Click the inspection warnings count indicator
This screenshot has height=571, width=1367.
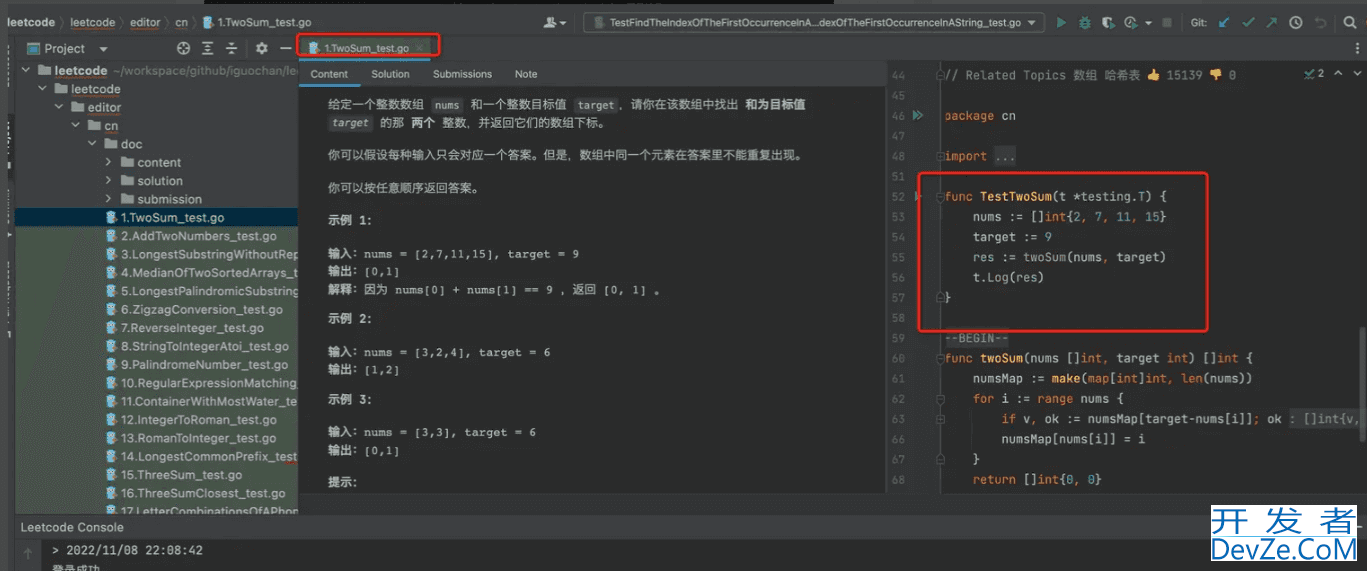coord(1315,74)
